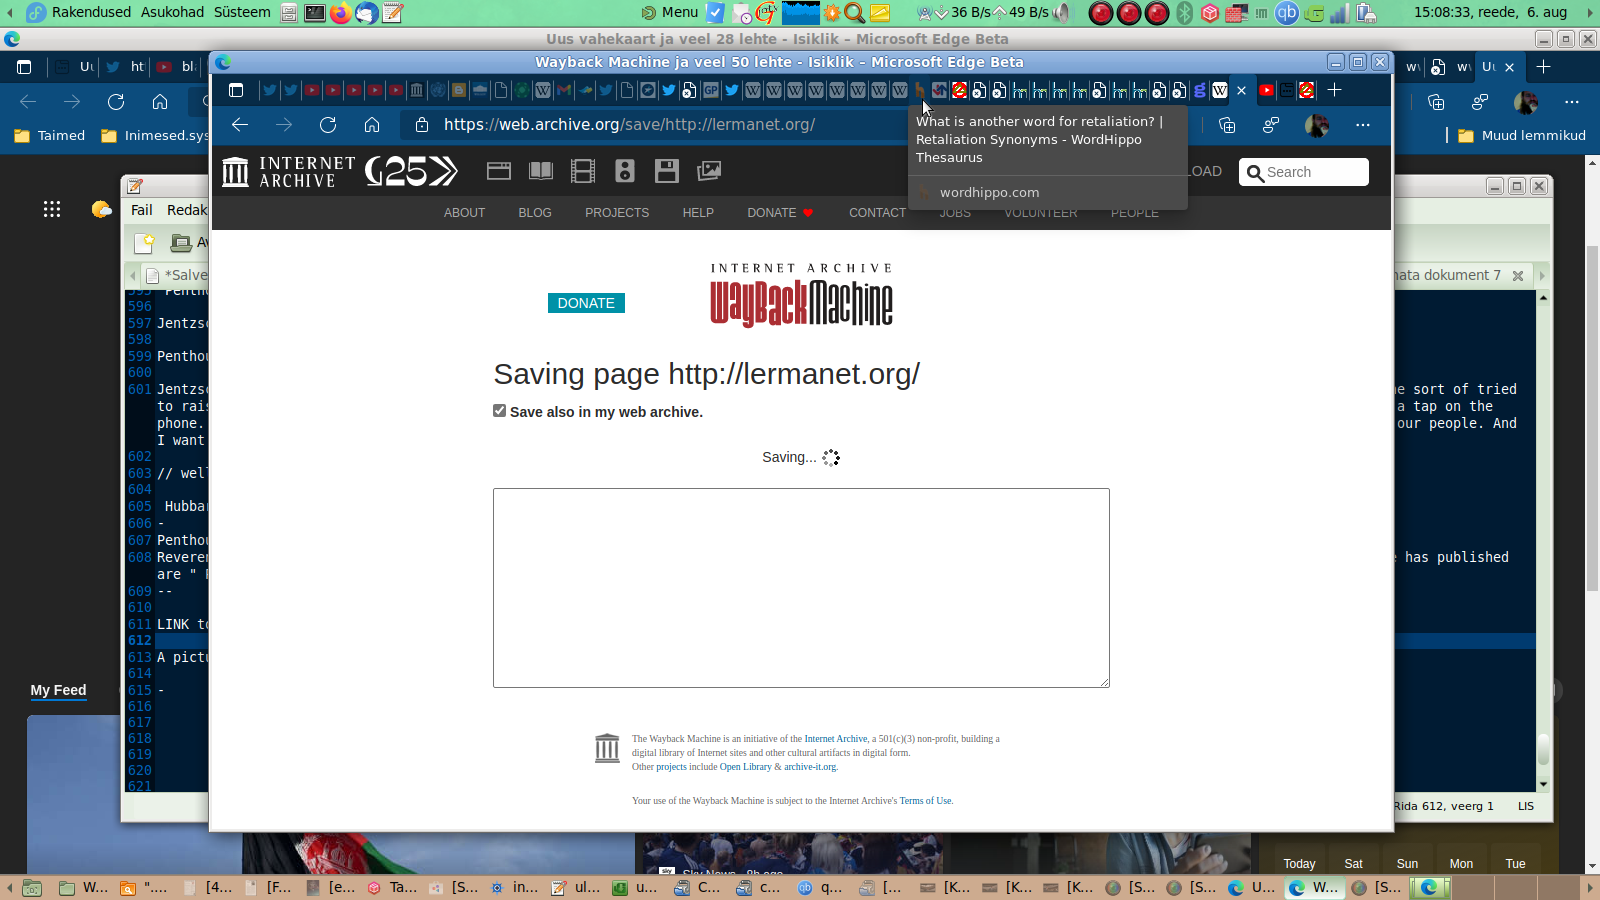Open the 'Internet Archive' footer link
The image size is (1600, 900).
(x=836, y=739)
